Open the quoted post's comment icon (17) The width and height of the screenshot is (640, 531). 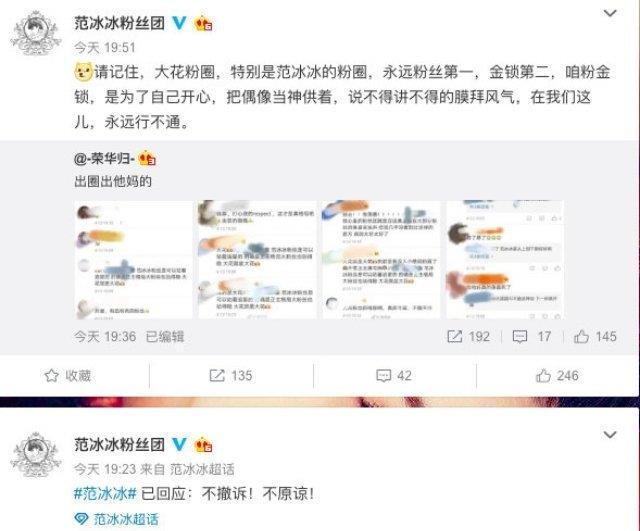520,336
